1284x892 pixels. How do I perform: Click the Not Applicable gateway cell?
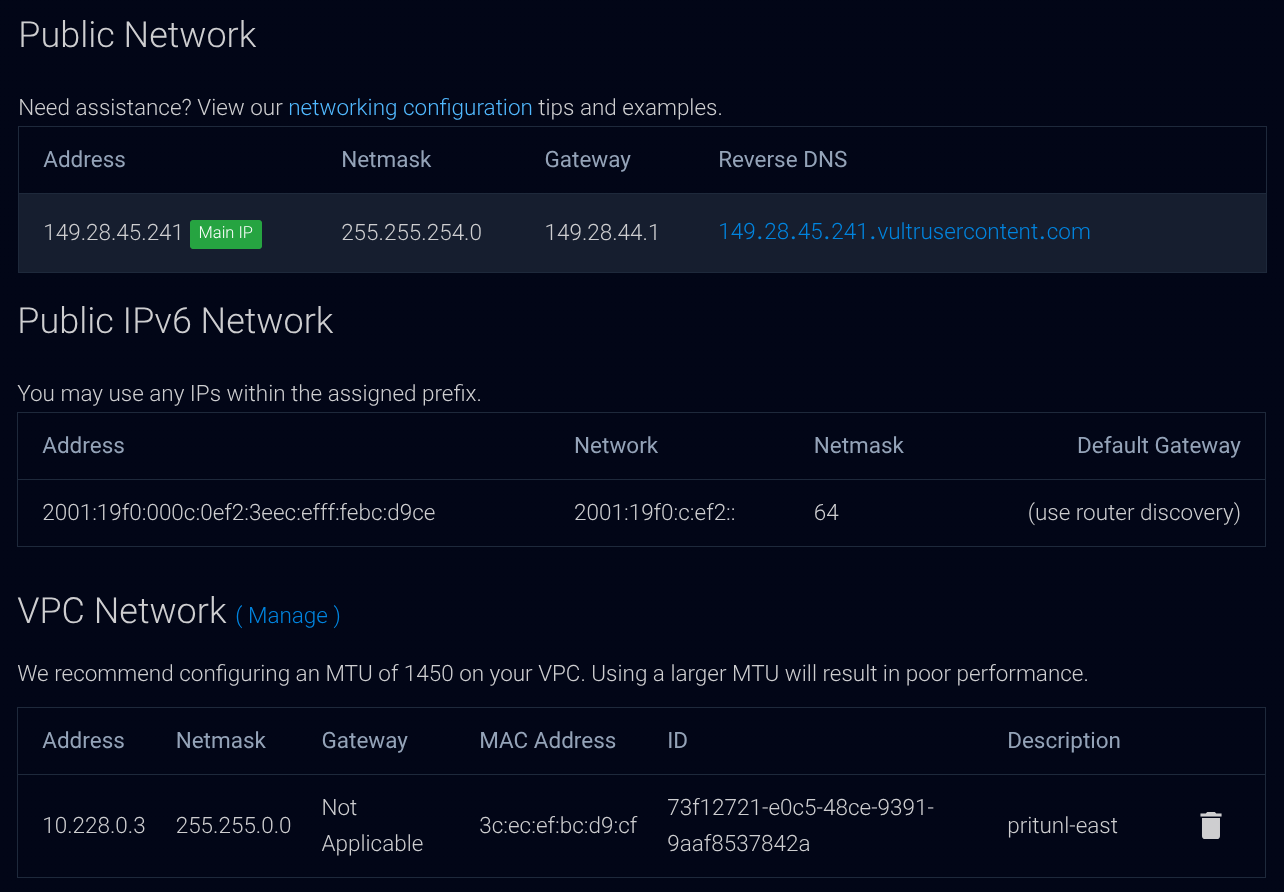click(x=372, y=825)
